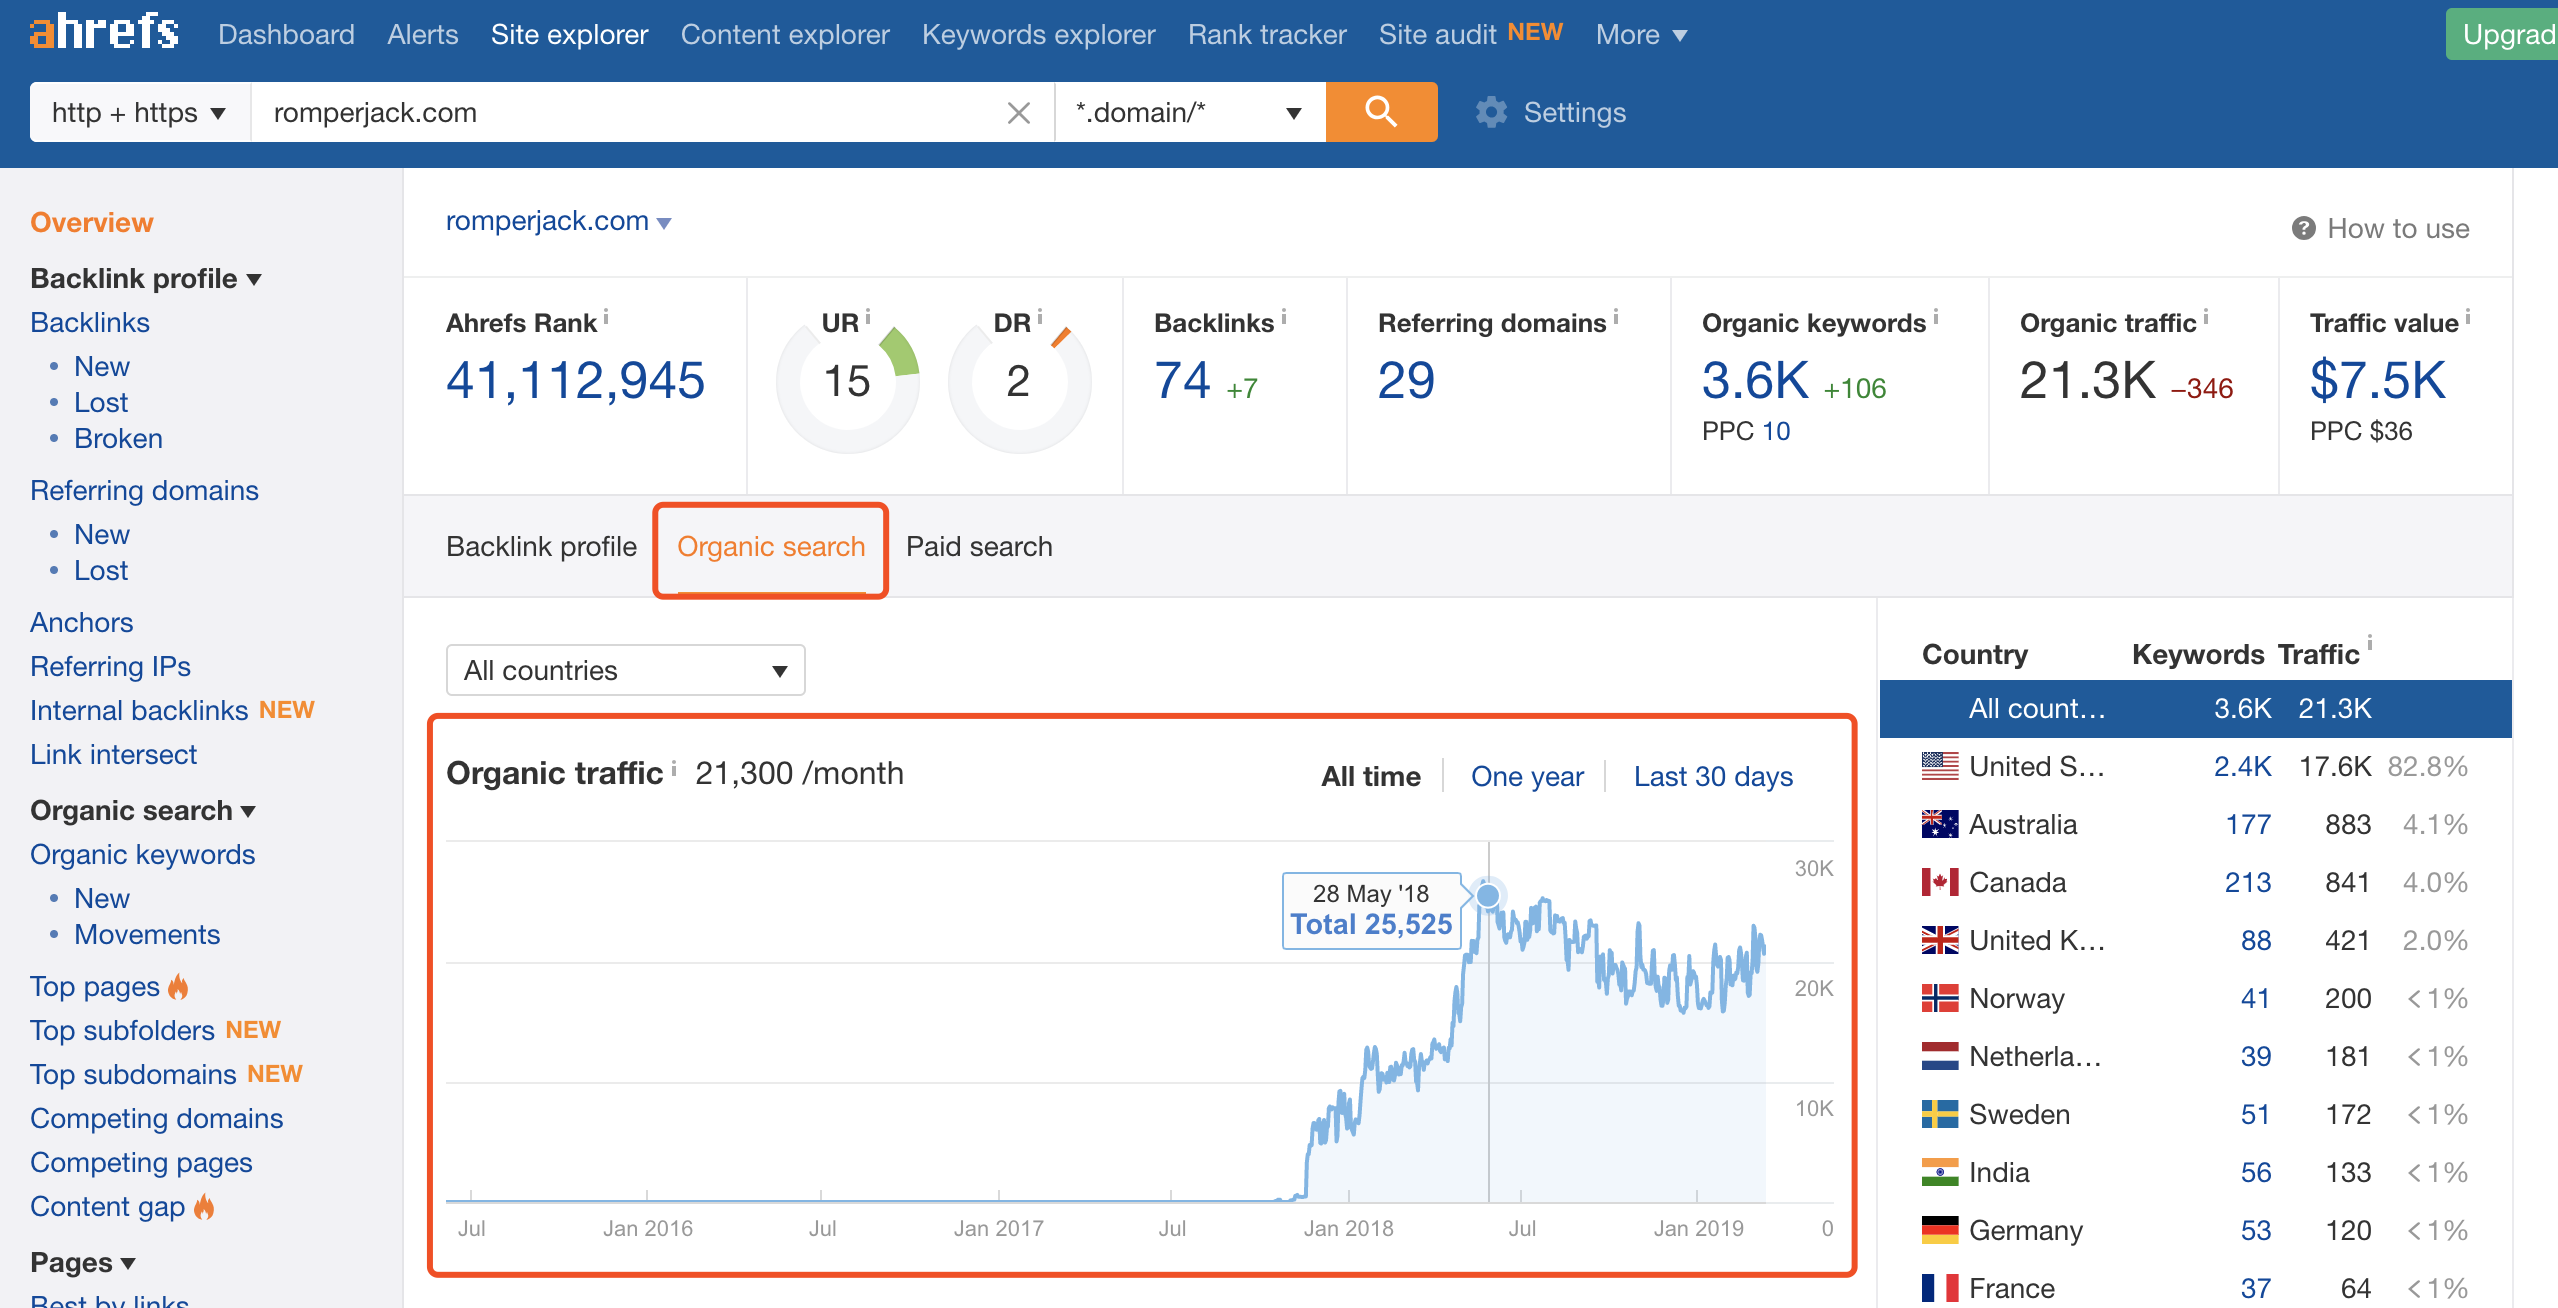Collapse the Backlink profile sidebar section

coord(146,278)
